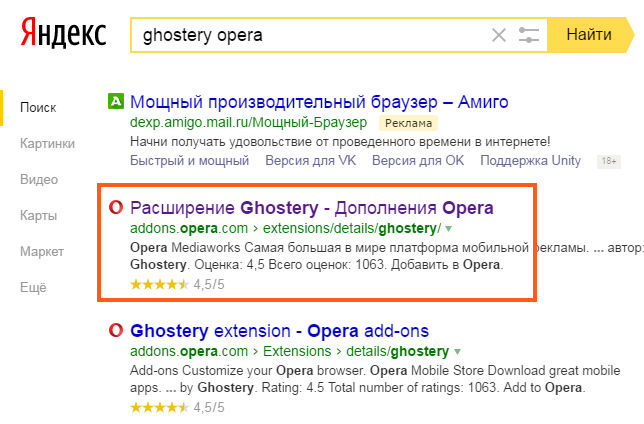
Task: Click the Opera favicon beside Расширение Ghostery
Action: click(116, 208)
